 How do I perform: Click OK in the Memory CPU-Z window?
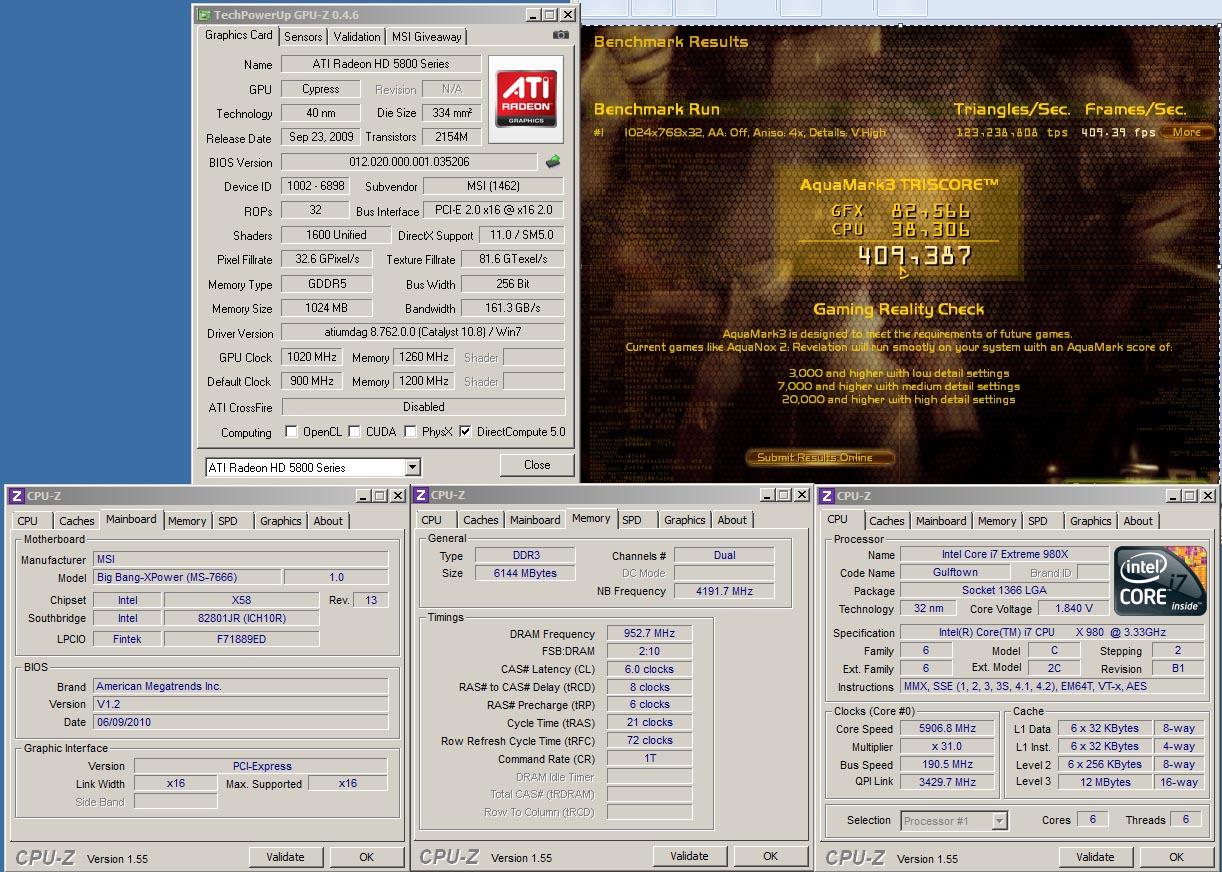pos(771,856)
